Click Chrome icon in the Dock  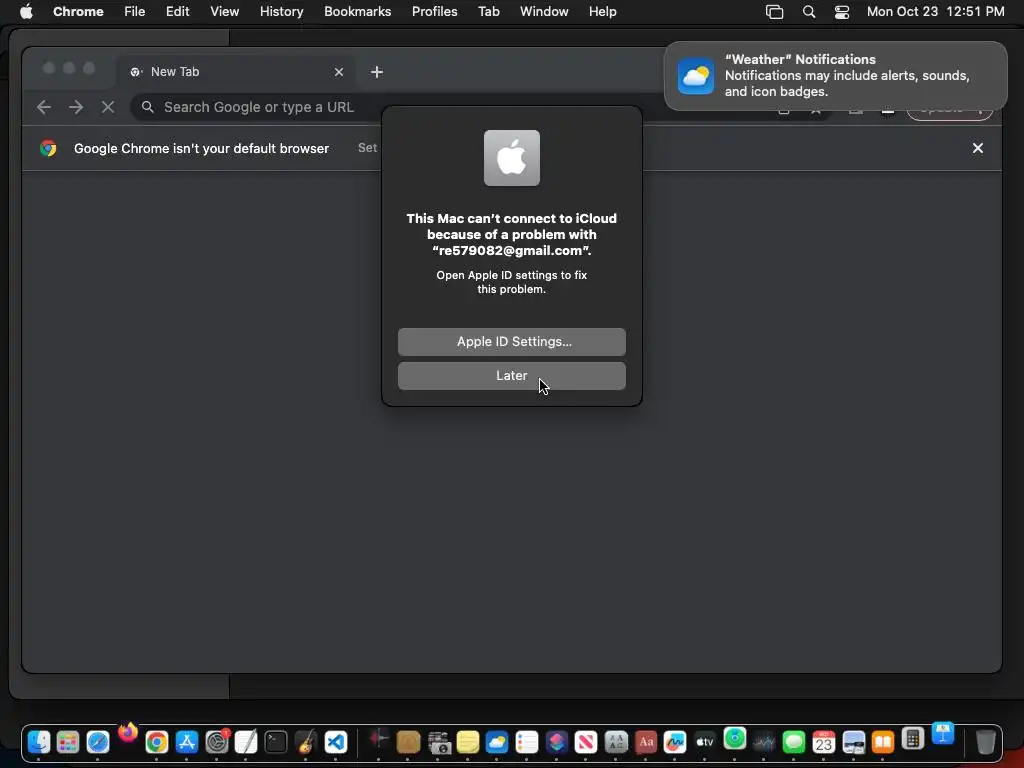(157, 742)
